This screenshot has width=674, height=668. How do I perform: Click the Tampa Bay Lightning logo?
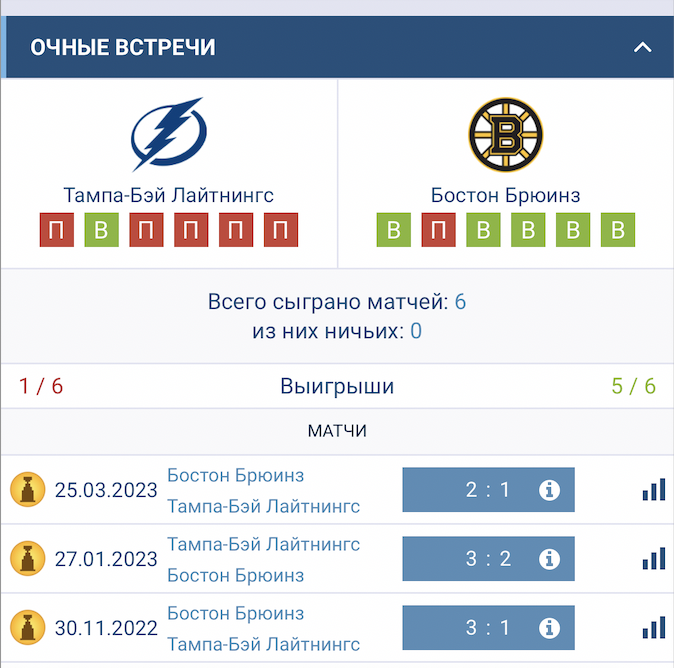(x=168, y=135)
